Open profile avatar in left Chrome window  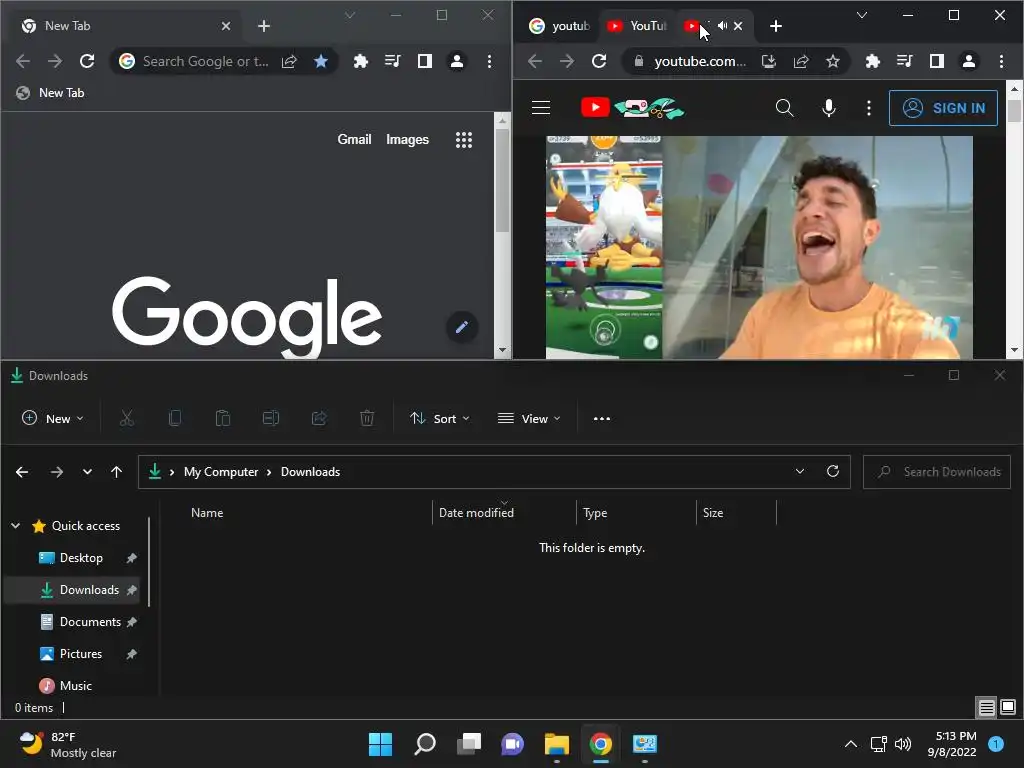coord(457,61)
